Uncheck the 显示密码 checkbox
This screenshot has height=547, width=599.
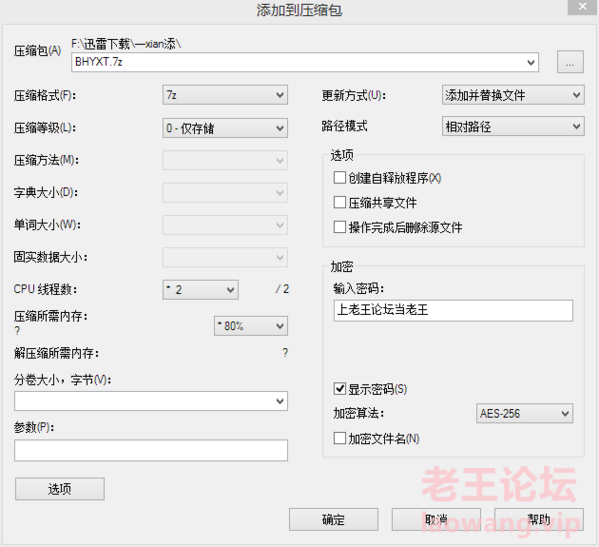340,389
